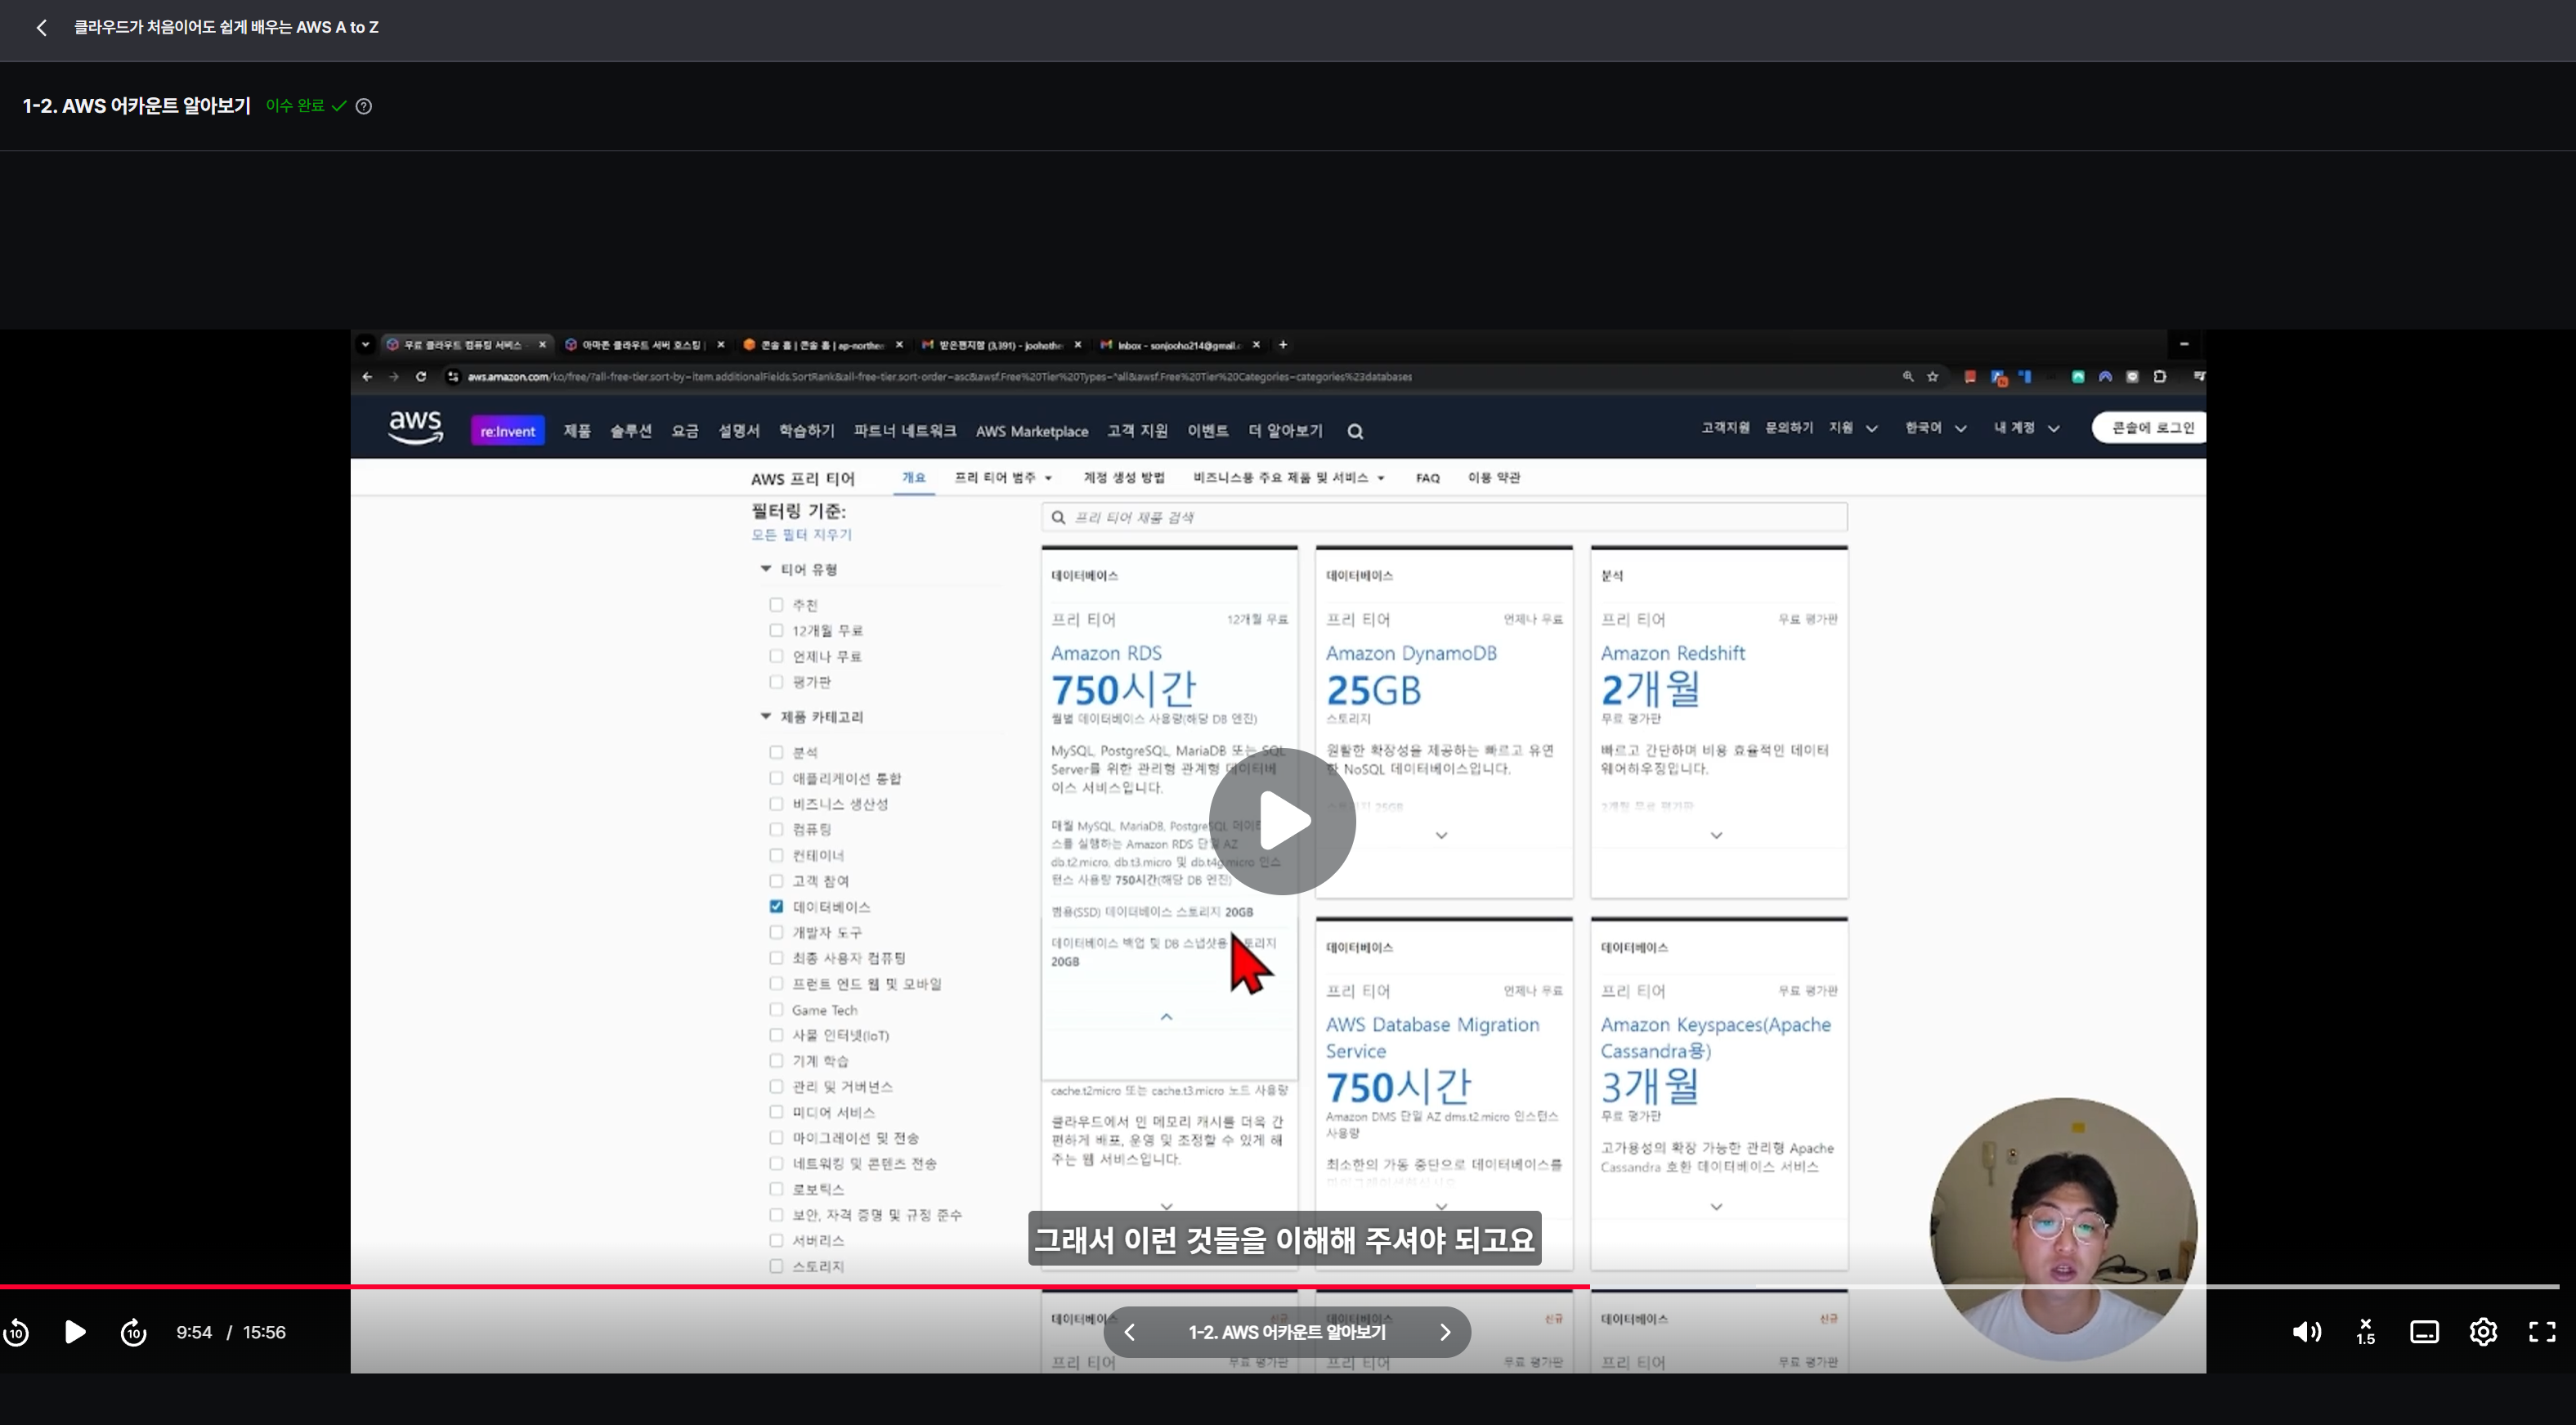
Task: Change the 1.5x playback speed
Action: tap(2366, 1332)
